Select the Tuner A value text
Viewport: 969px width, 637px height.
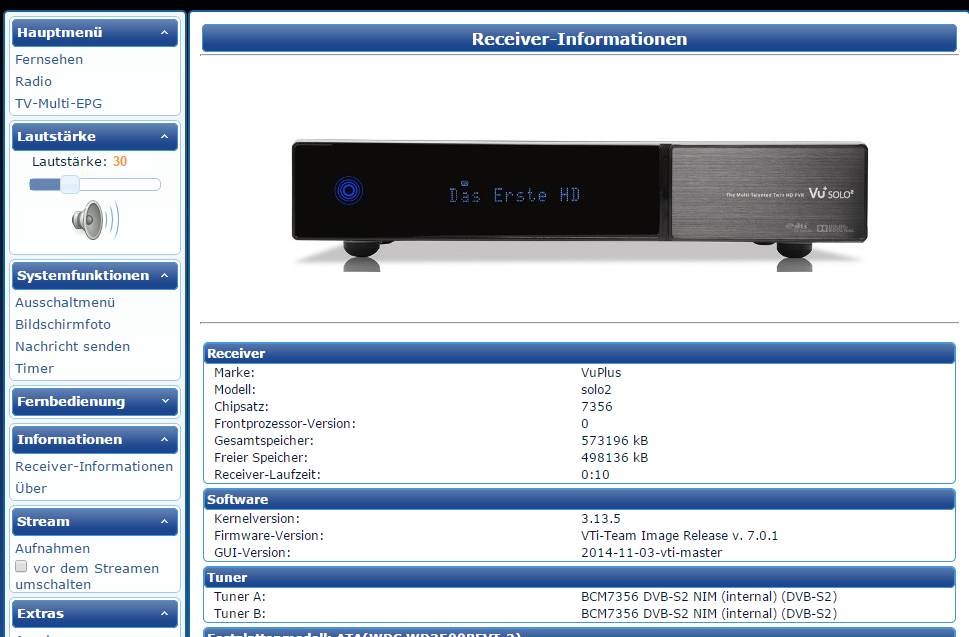[709, 597]
